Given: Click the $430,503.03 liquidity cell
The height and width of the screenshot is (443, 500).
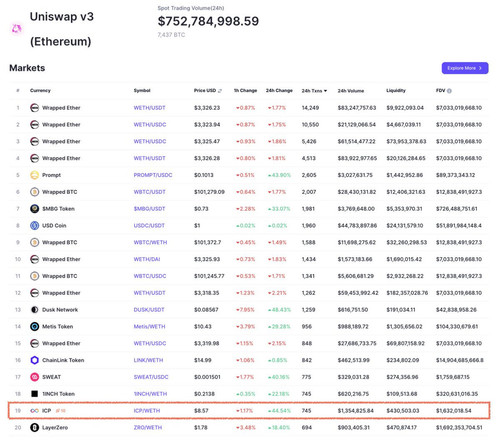Looking at the screenshot, I should pyautogui.click(x=403, y=411).
